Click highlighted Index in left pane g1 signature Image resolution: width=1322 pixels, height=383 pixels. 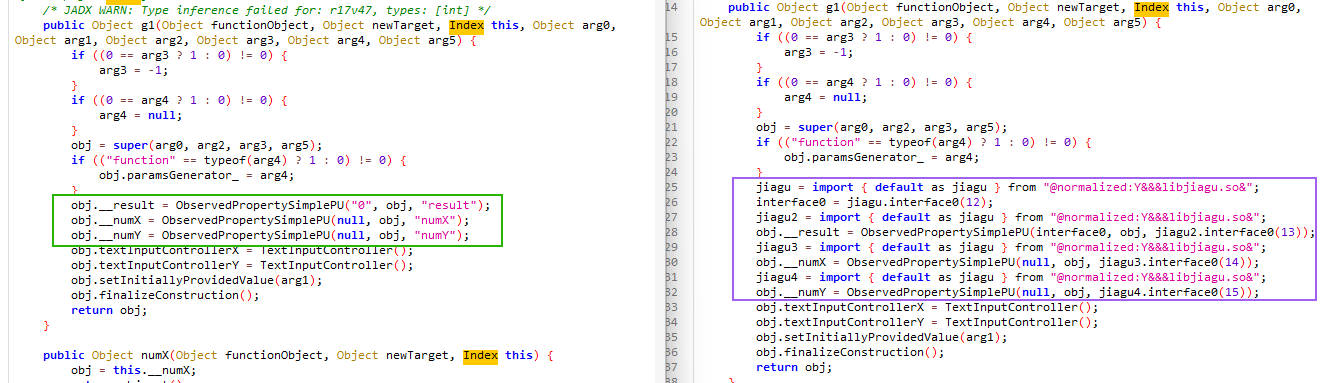pyautogui.click(x=465, y=25)
